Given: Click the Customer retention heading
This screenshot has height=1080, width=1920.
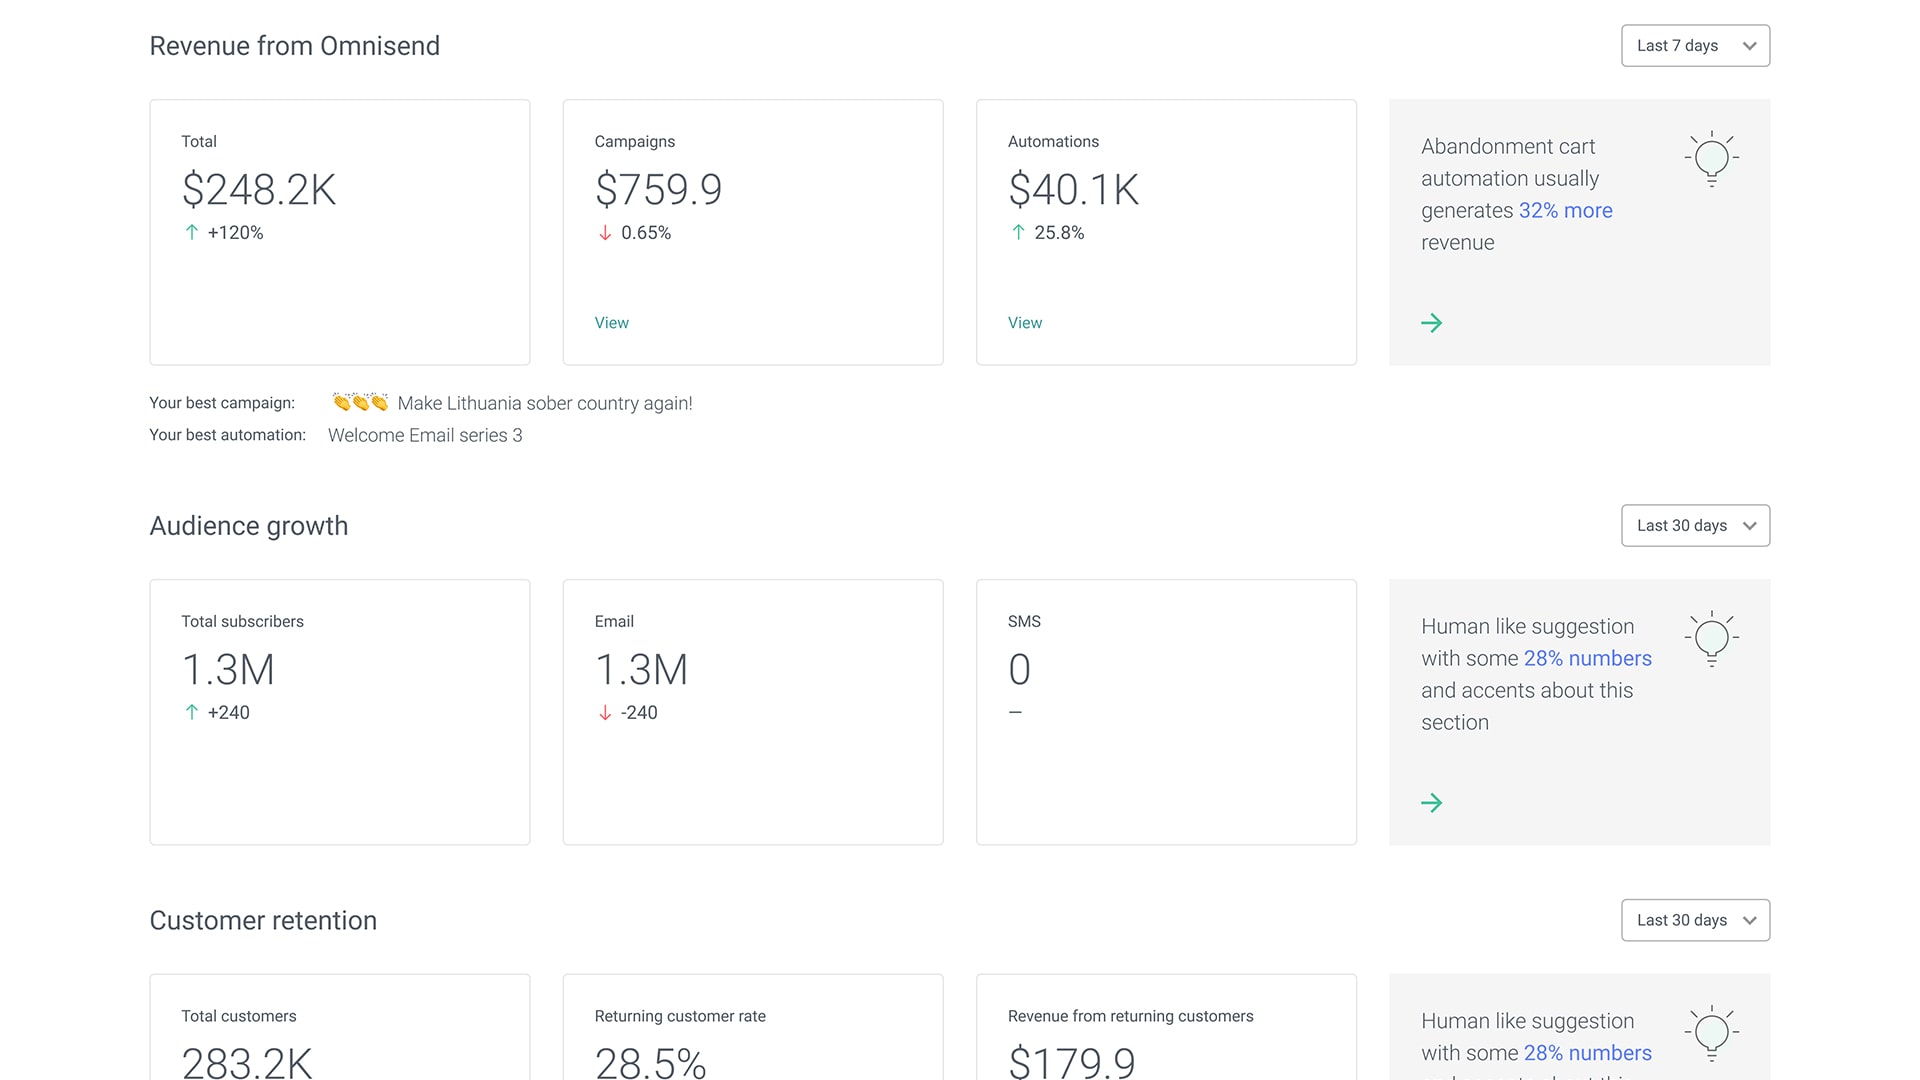Looking at the screenshot, I should coord(263,920).
